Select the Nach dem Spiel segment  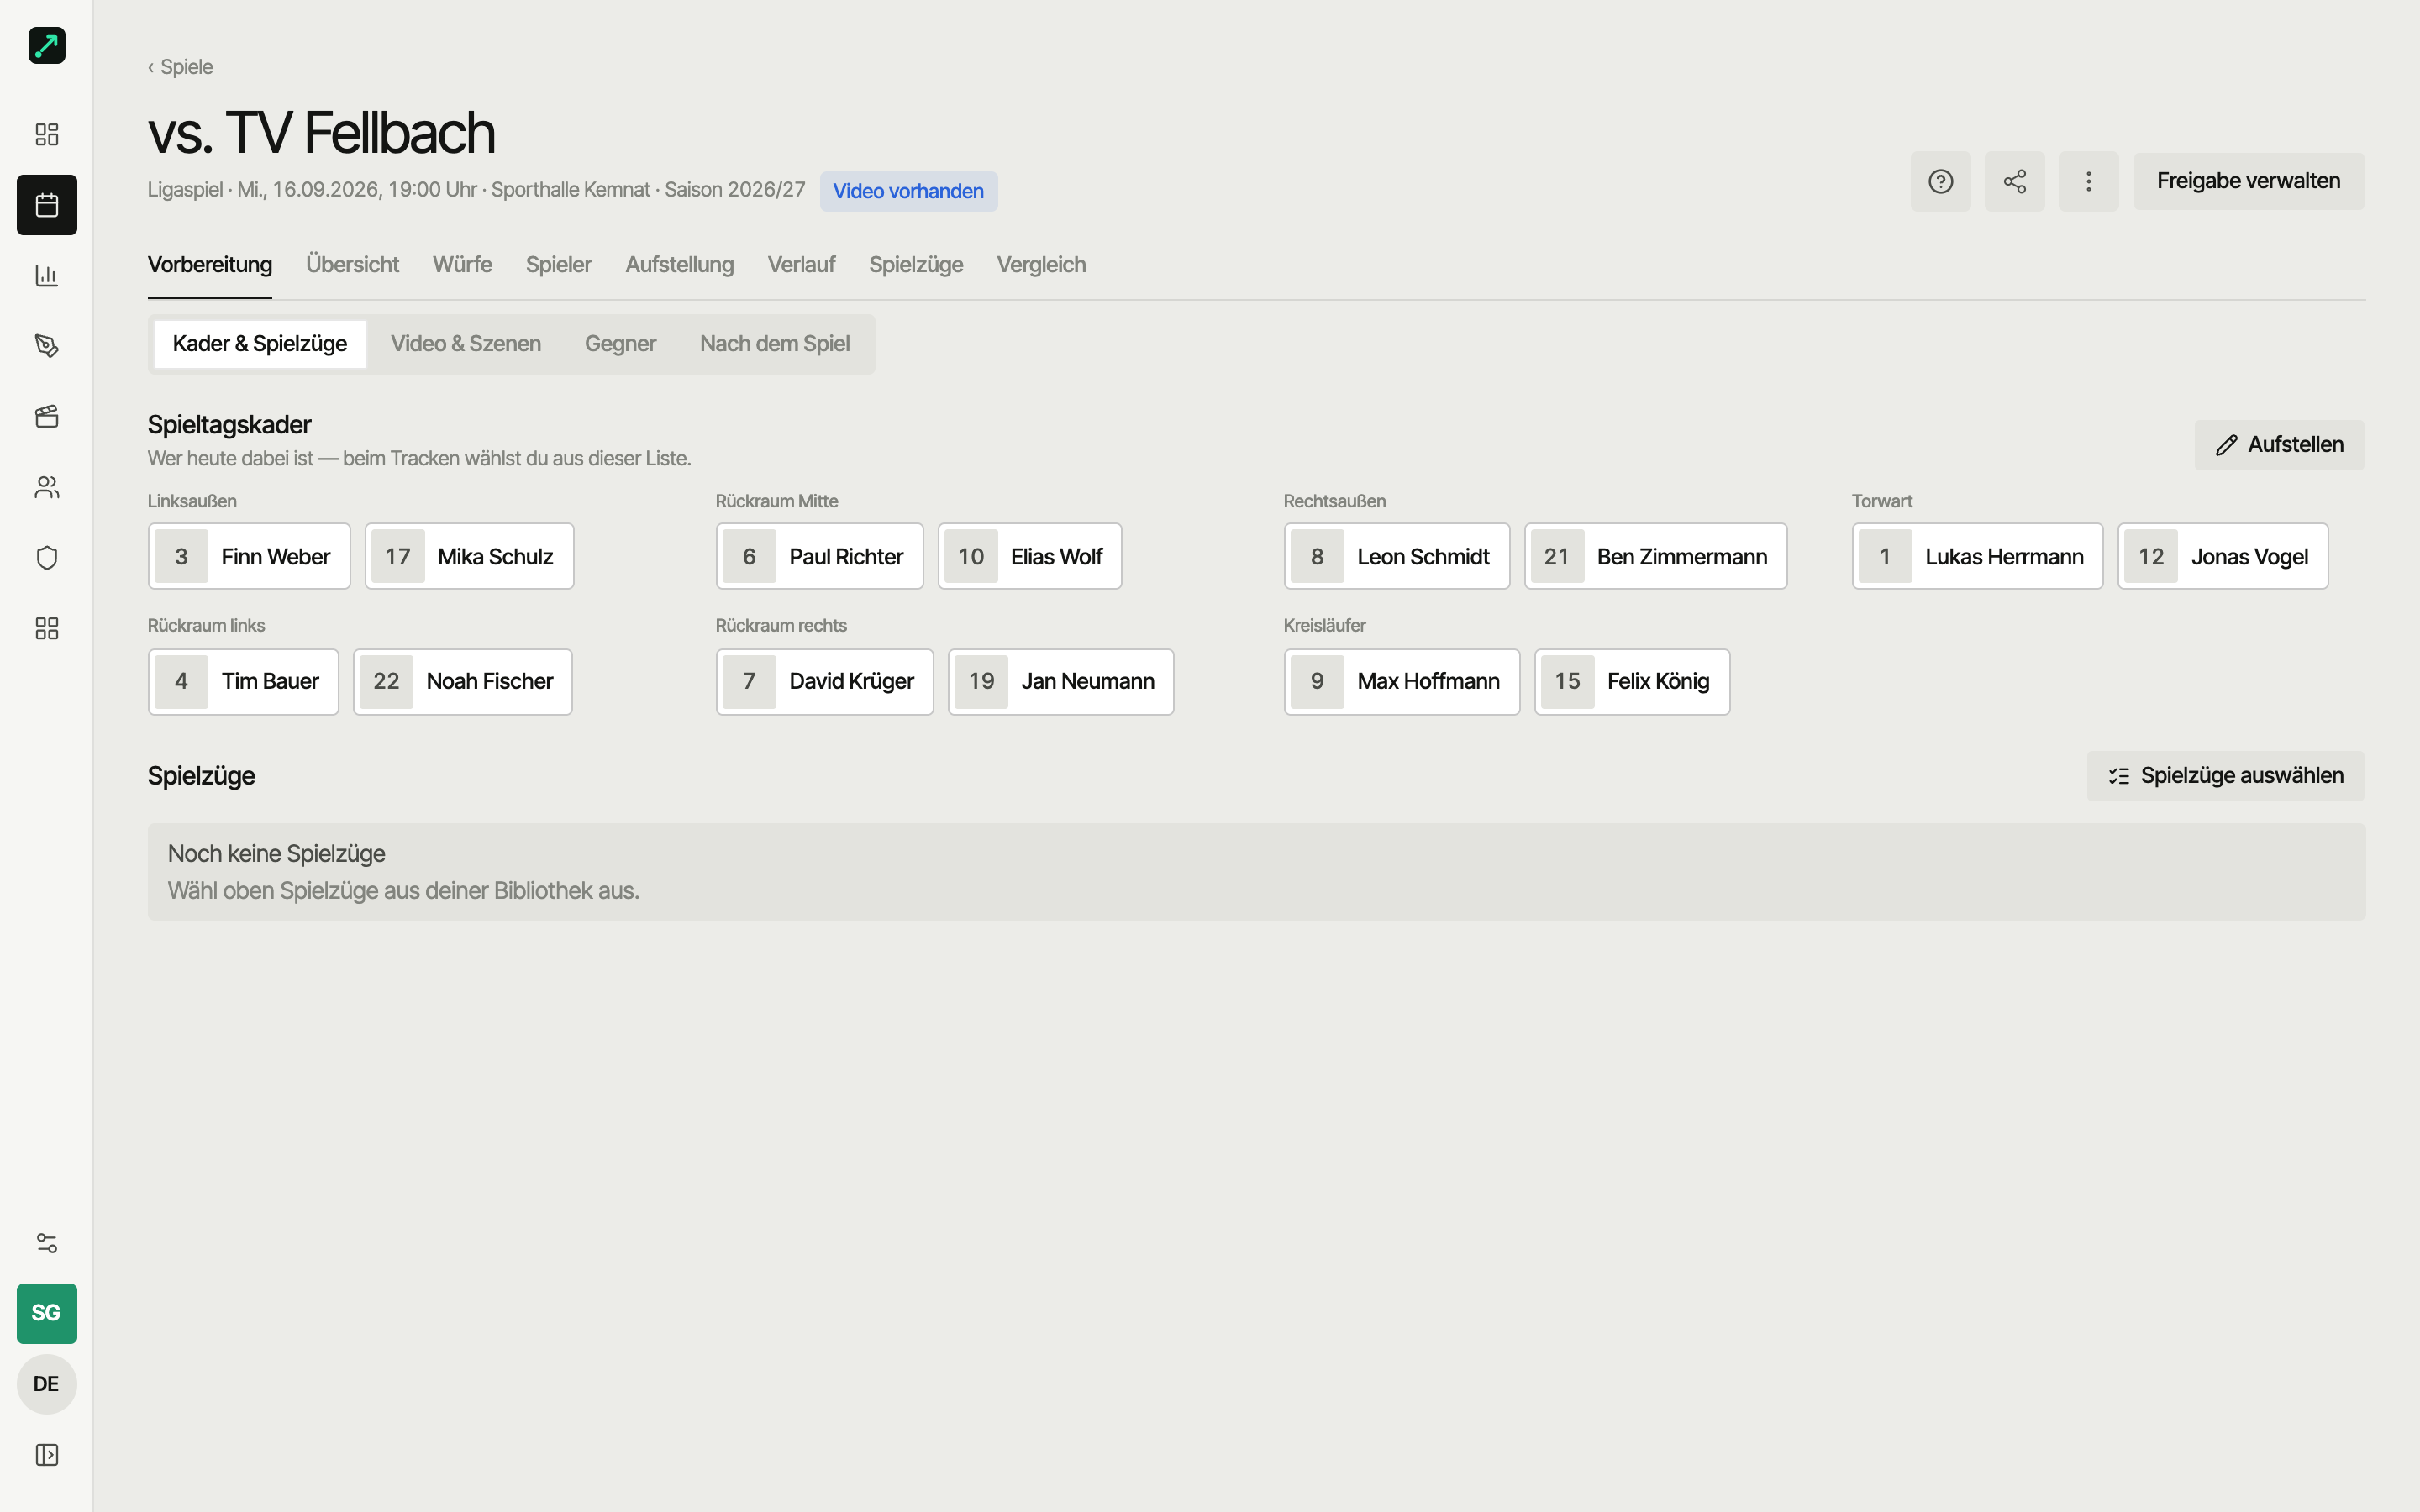[x=775, y=344]
